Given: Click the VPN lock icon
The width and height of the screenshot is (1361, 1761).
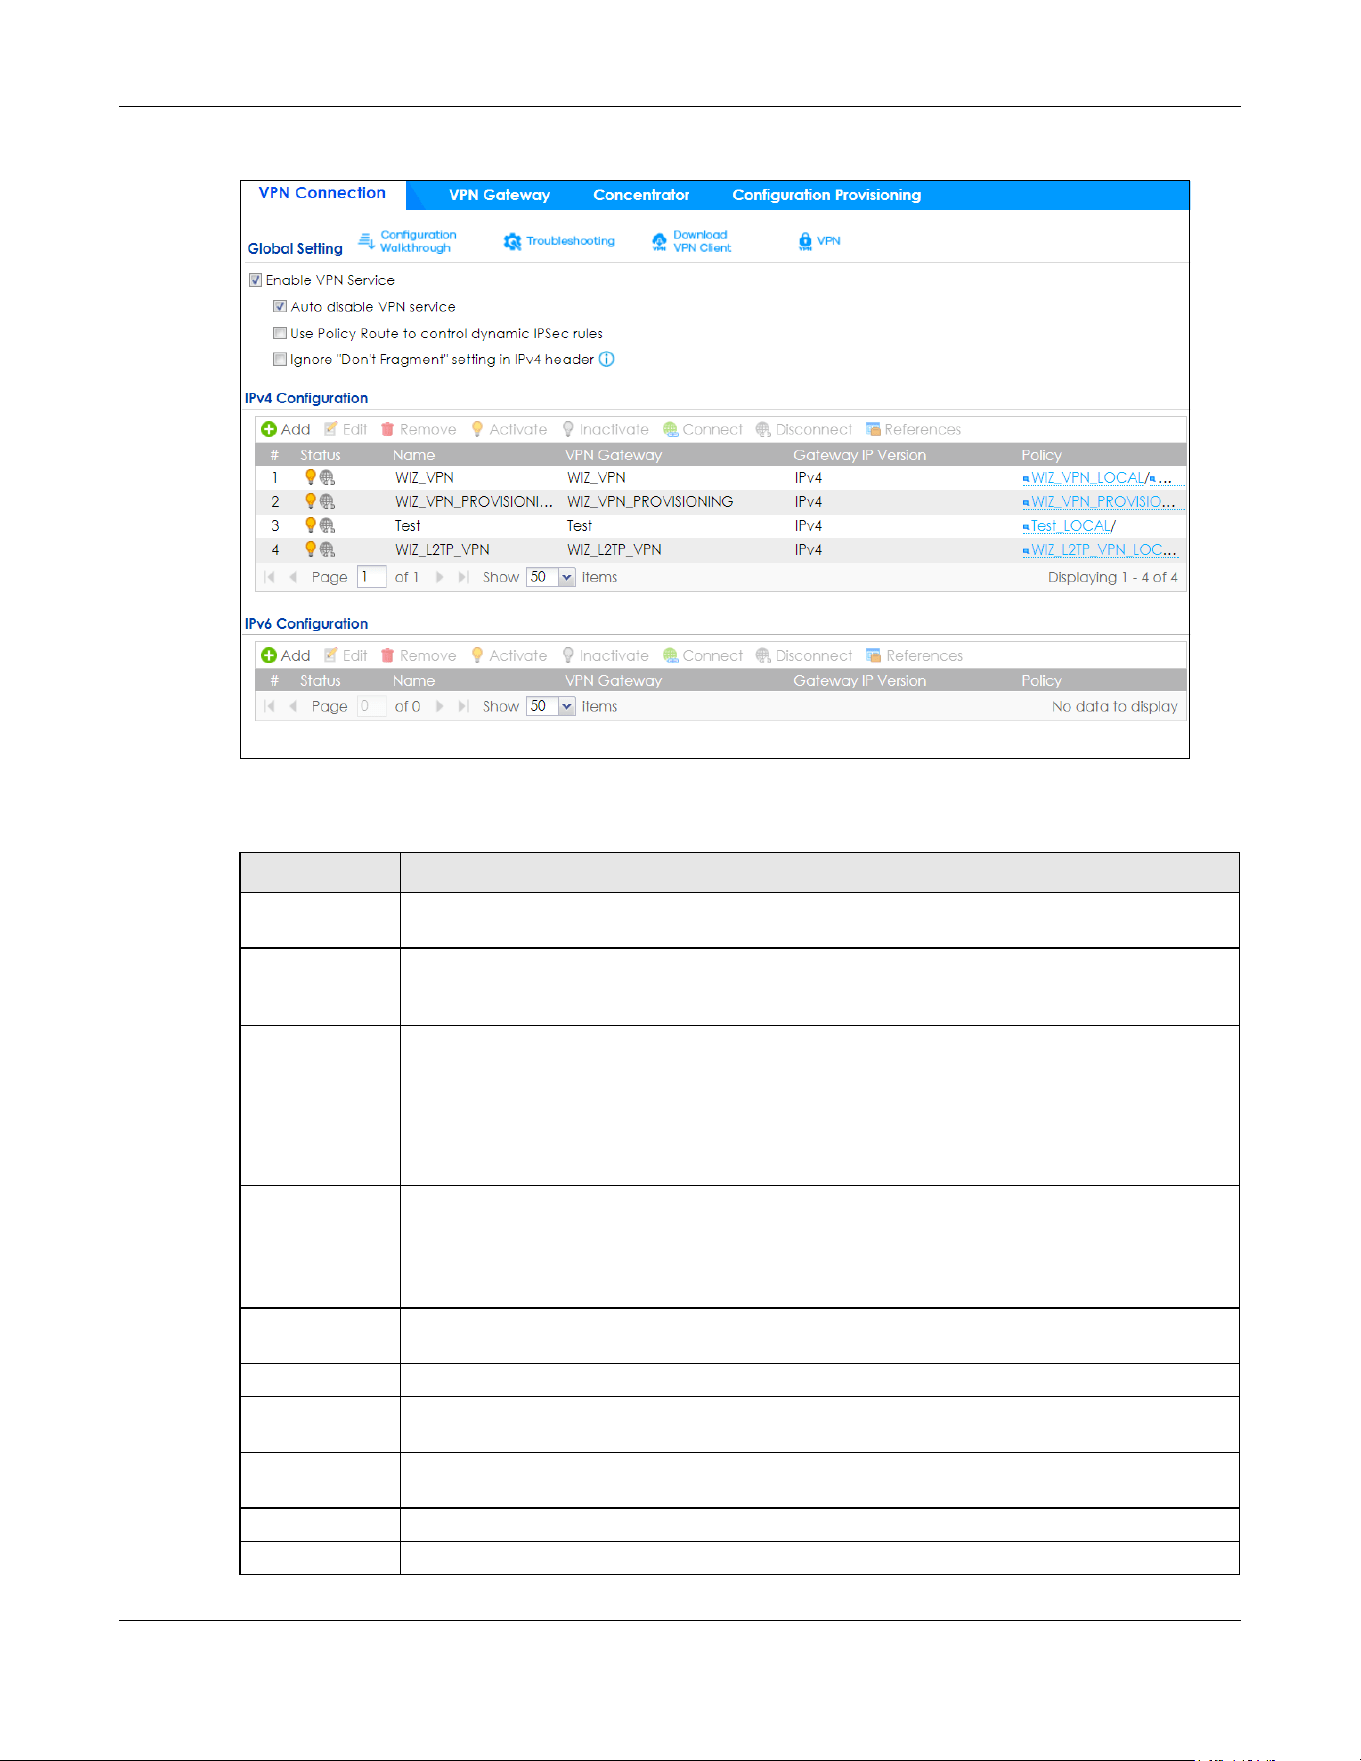Looking at the screenshot, I should pos(805,241).
